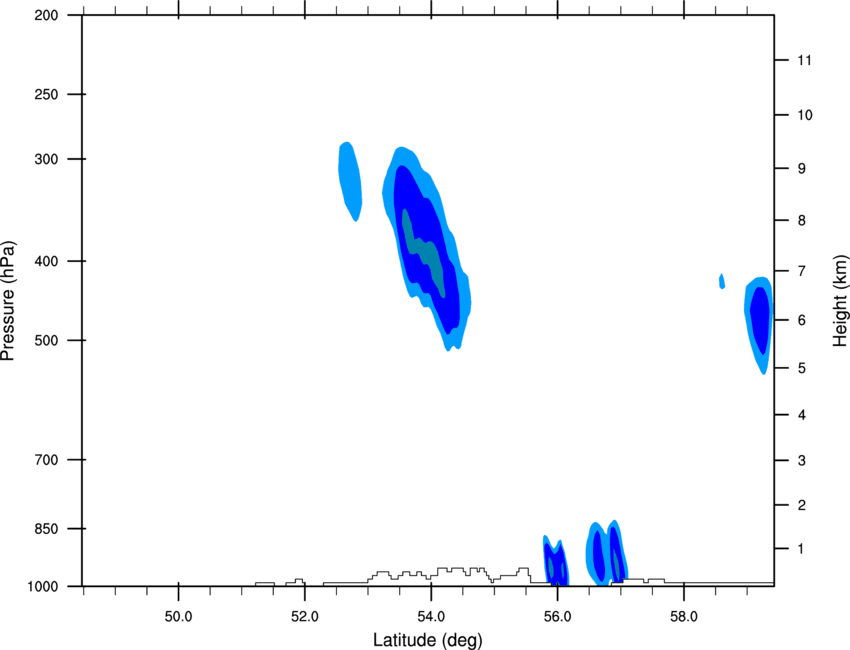The width and height of the screenshot is (850, 650).
Task: Click the 7 km height tick label
Action: [x=802, y=271]
